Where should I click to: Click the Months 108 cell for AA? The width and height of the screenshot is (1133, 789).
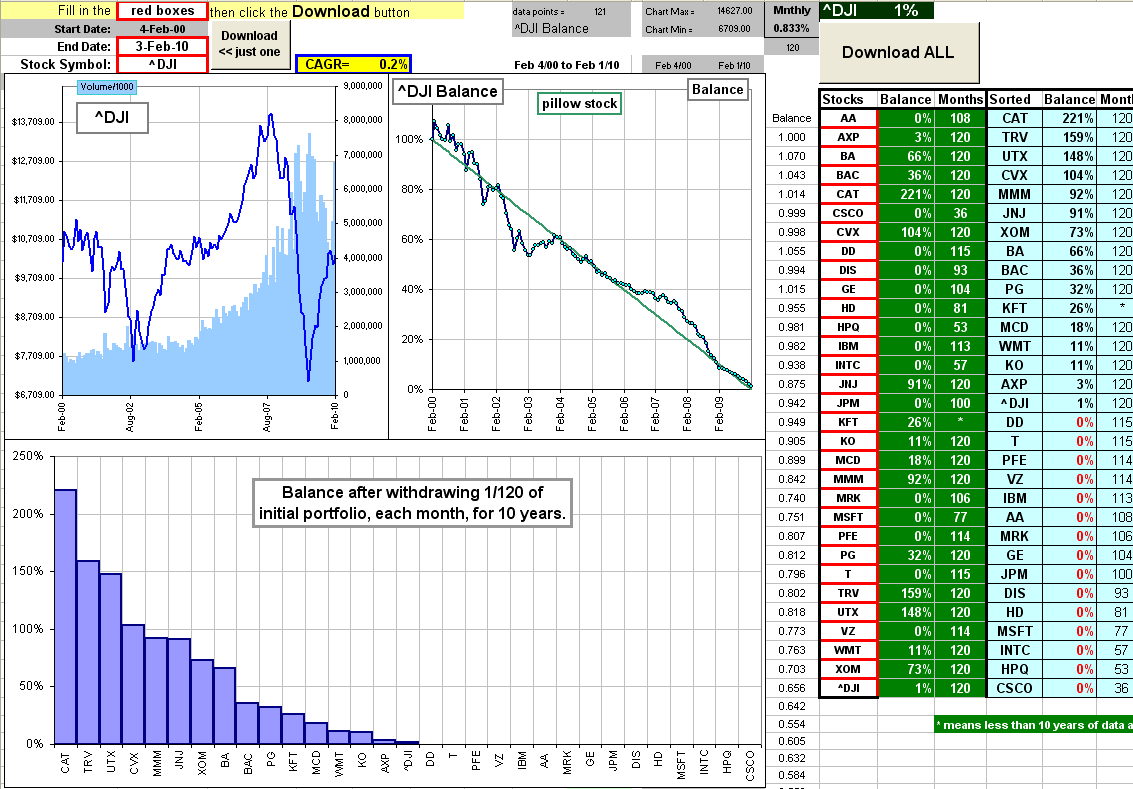[x=960, y=118]
